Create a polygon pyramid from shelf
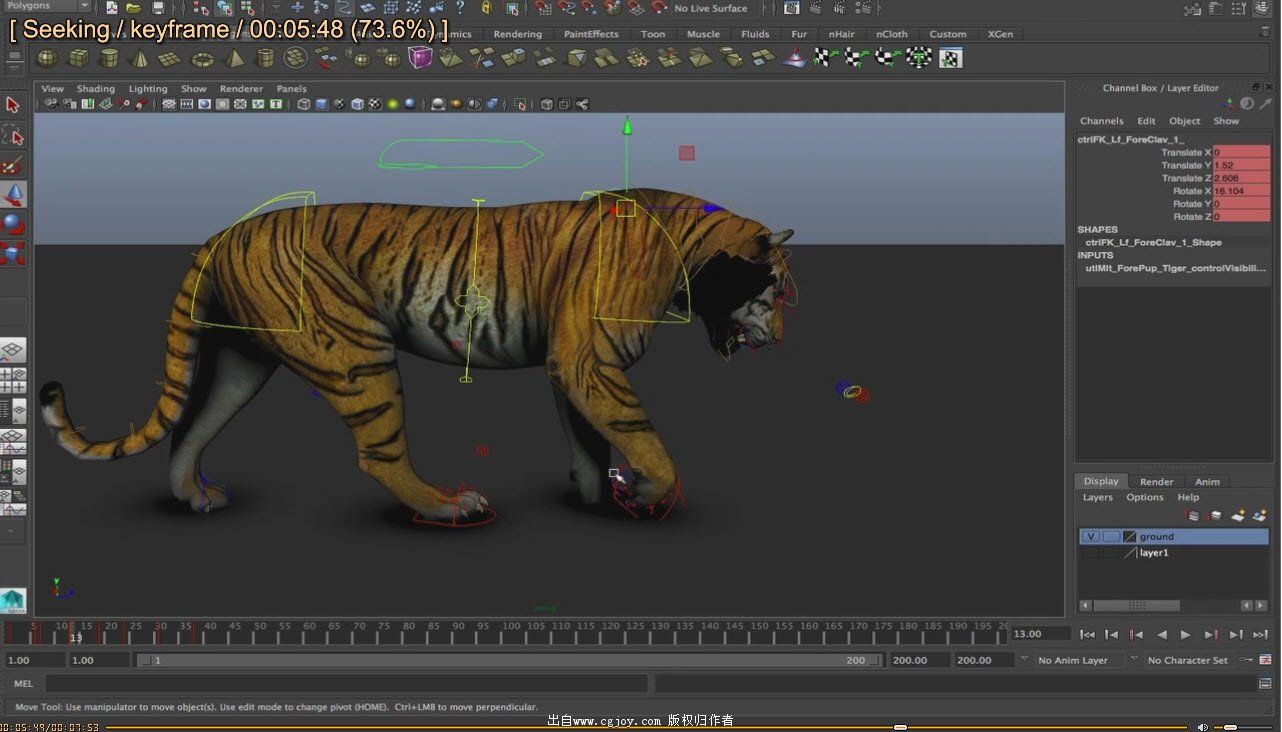The width and height of the screenshot is (1282, 732). [x=234, y=58]
